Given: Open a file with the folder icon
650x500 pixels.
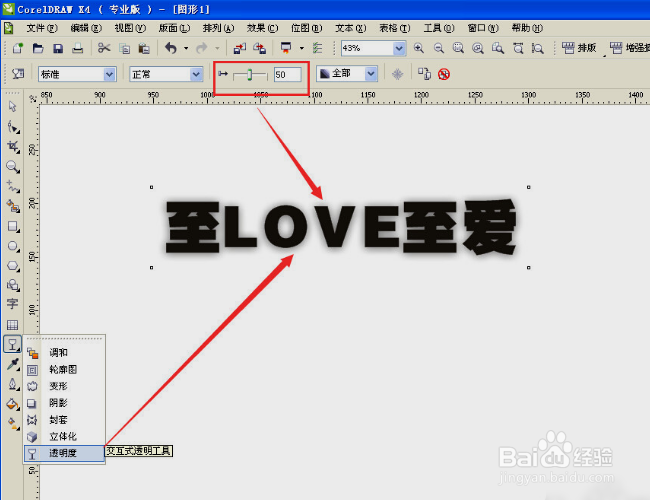Looking at the screenshot, I should point(38,48).
